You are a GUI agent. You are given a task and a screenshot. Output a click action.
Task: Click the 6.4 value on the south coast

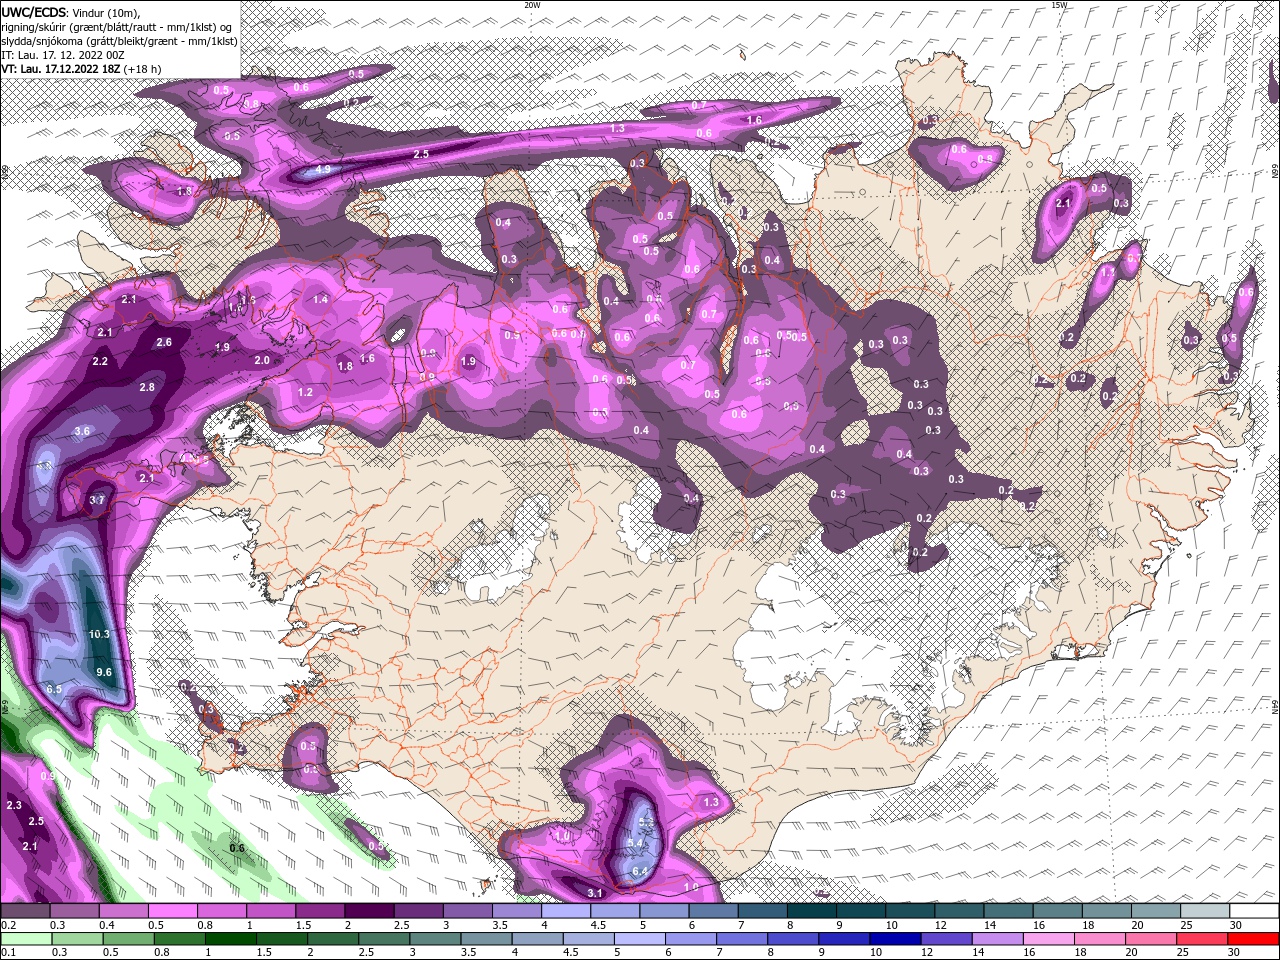[640, 871]
